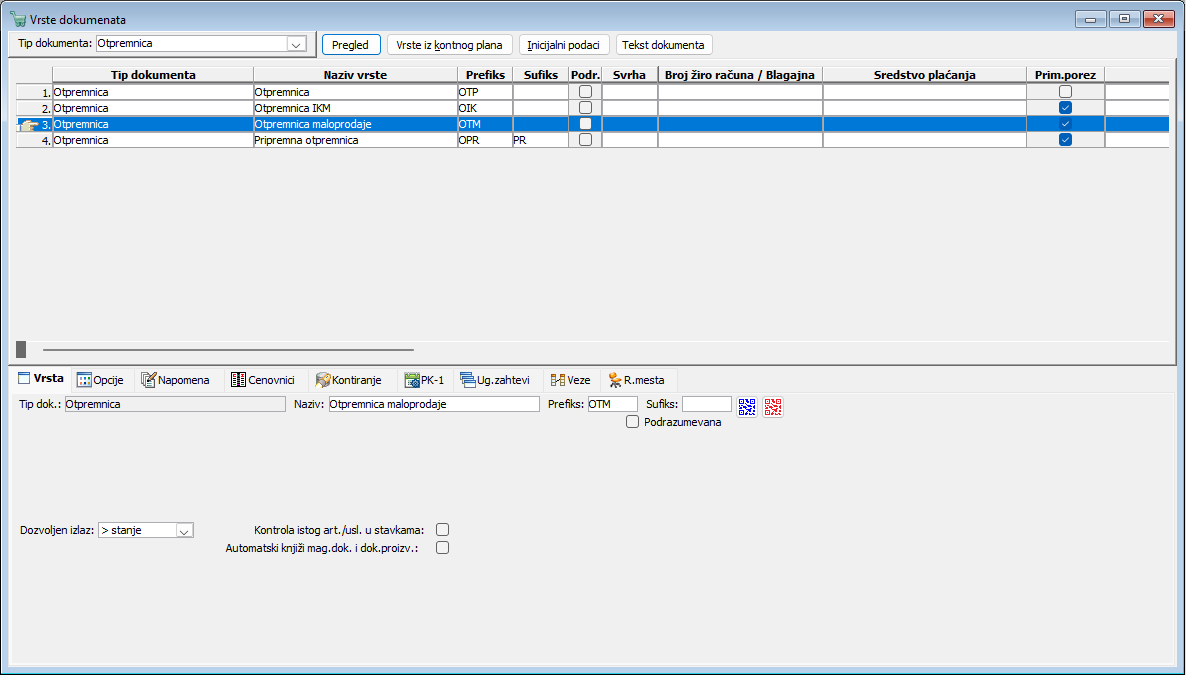
Task: Open the R.mesta tab
Action: [637, 380]
